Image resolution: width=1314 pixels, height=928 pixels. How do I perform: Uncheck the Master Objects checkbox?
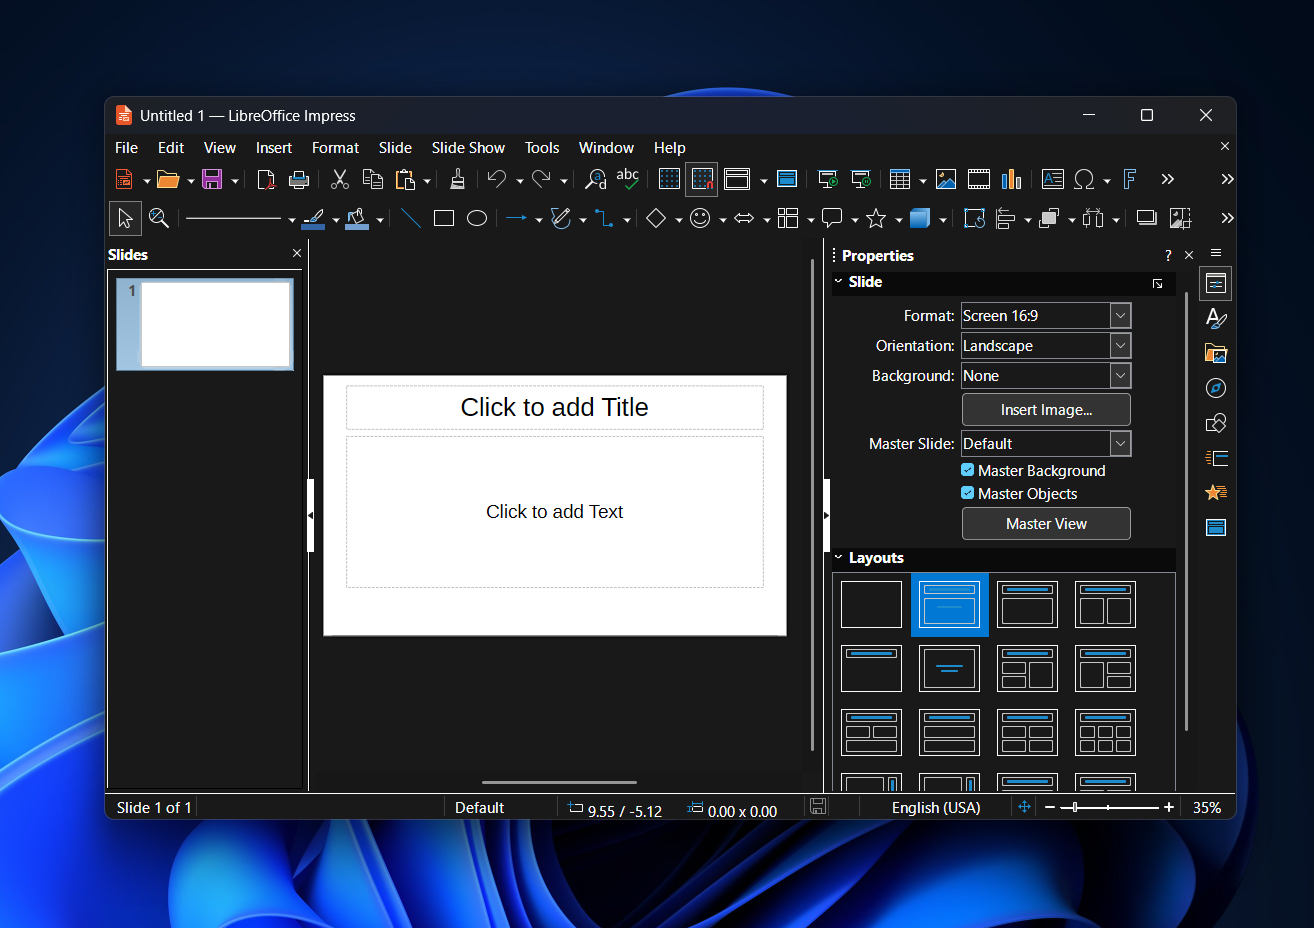click(968, 493)
